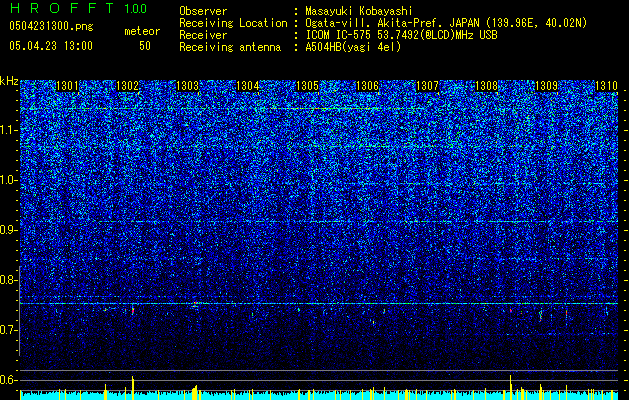This screenshot has height=400, width=629.
Task: Click the 1310 time marker
Action: click(606, 86)
